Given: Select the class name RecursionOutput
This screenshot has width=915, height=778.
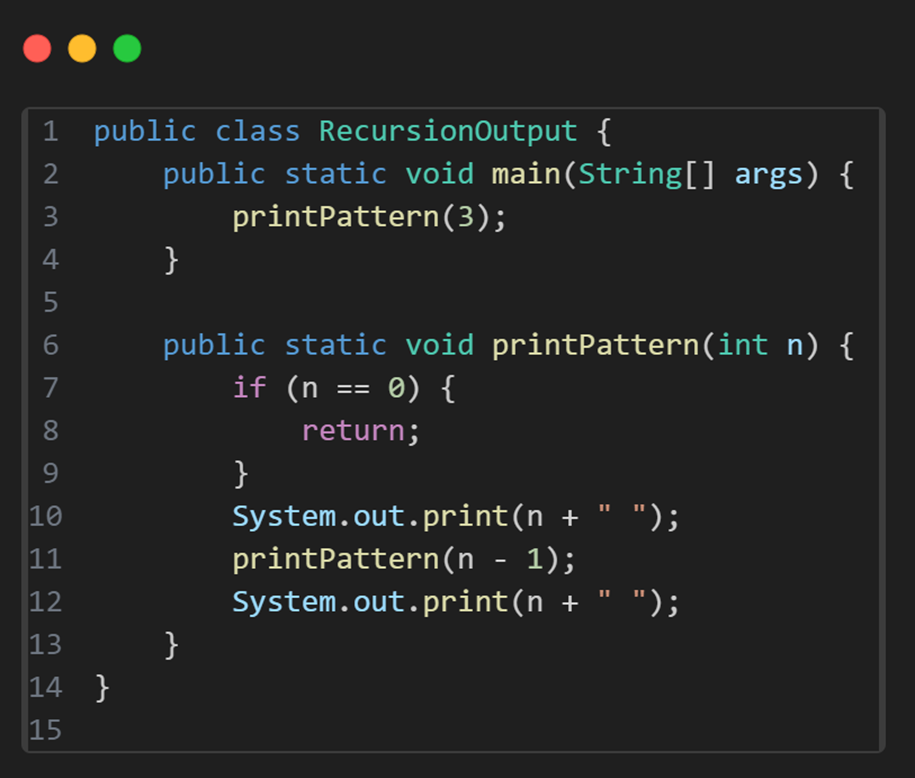Looking at the screenshot, I should 448,131.
